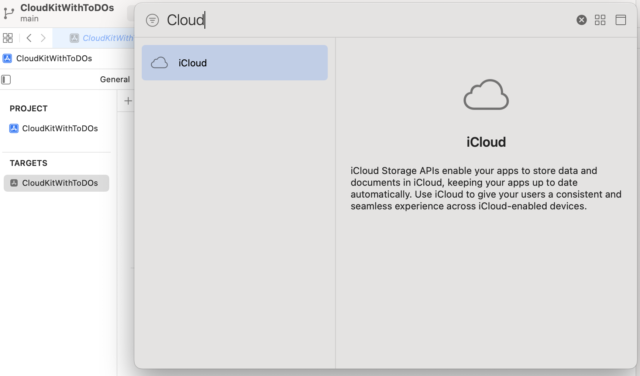Clear the Cloud search text

click(582, 20)
